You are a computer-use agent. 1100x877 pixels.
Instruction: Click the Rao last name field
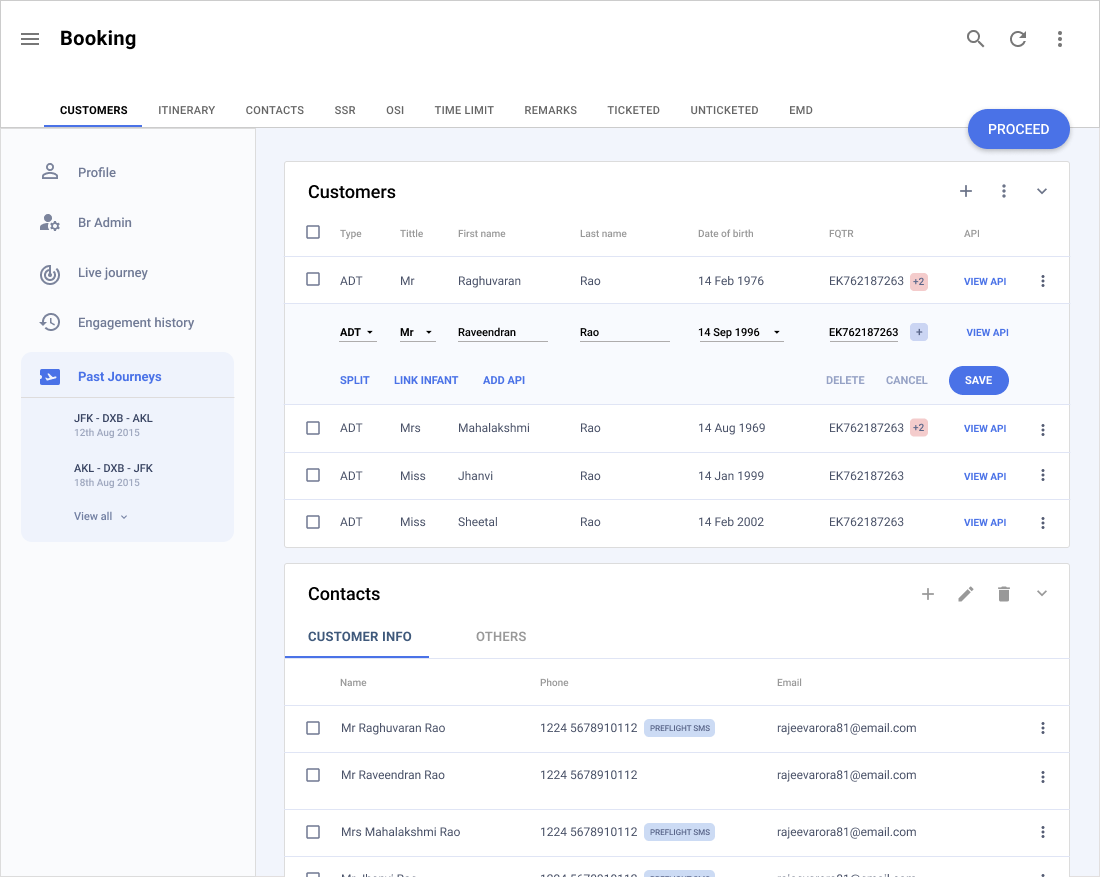[624, 333]
